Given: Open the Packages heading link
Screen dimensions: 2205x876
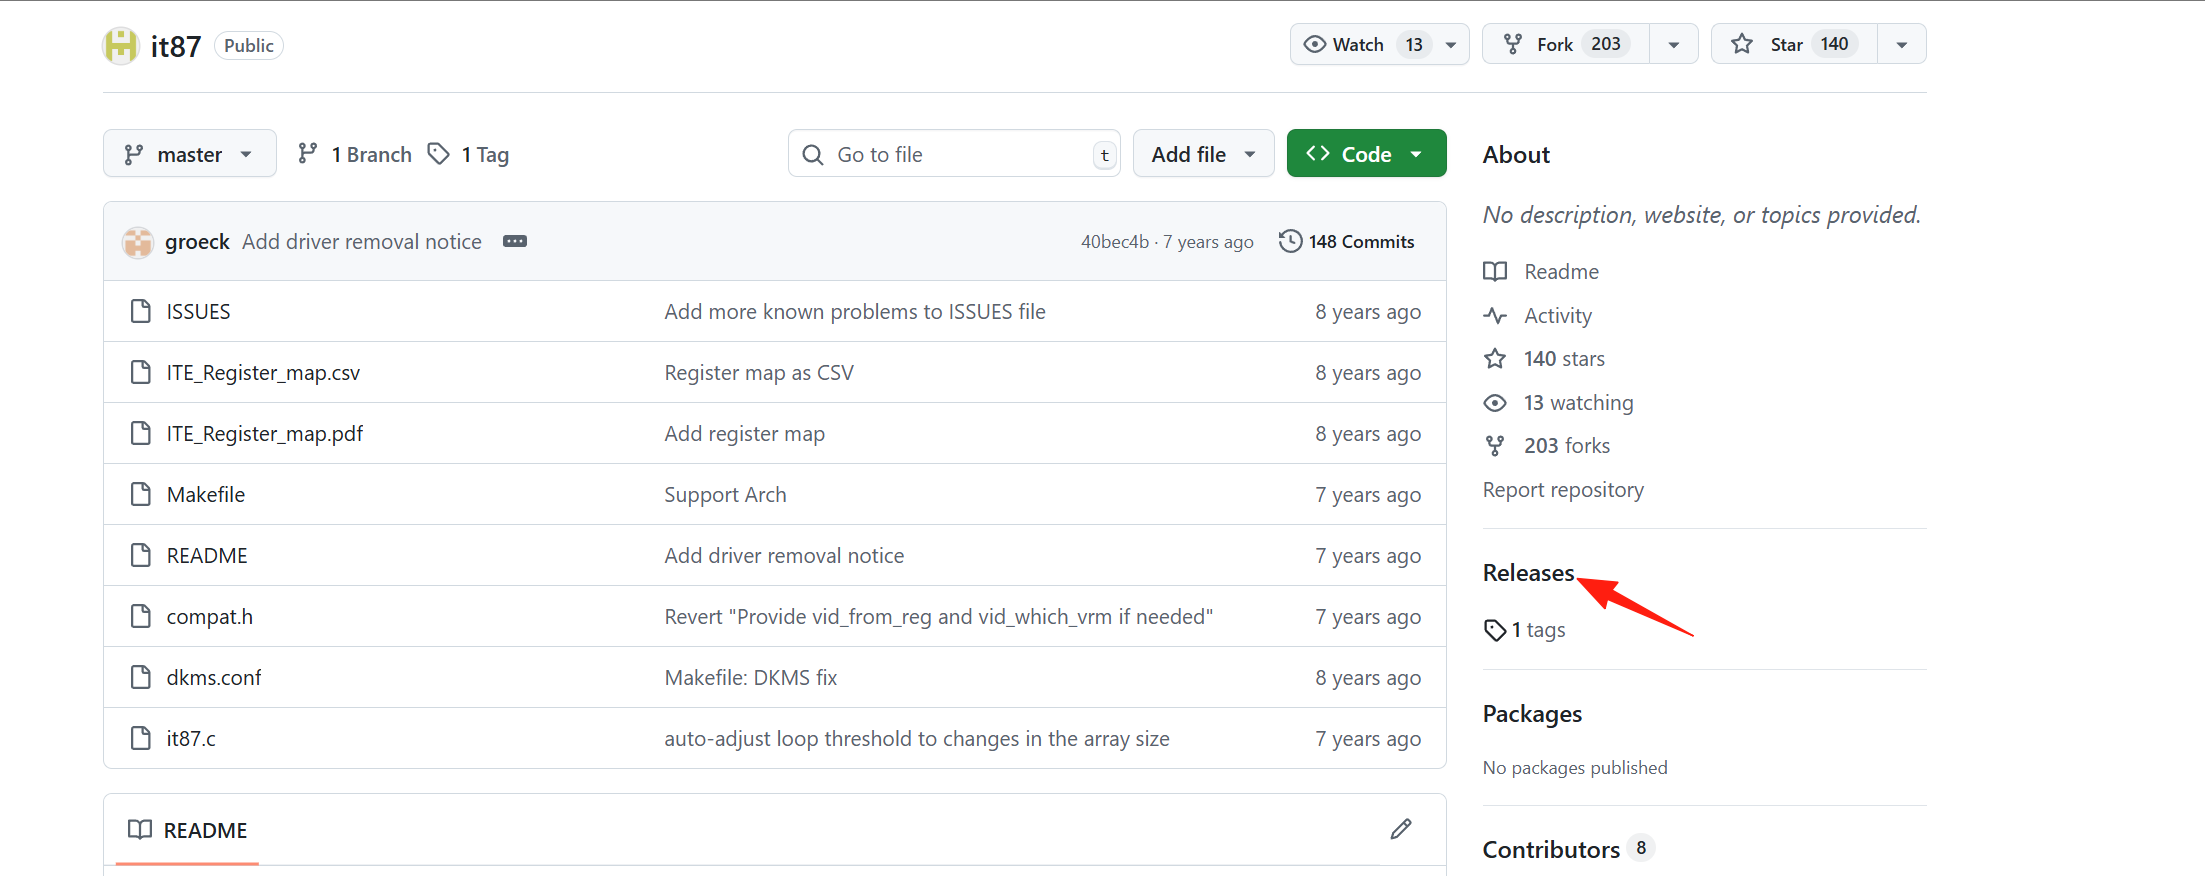Looking at the screenshot, I should (1532, 714).
